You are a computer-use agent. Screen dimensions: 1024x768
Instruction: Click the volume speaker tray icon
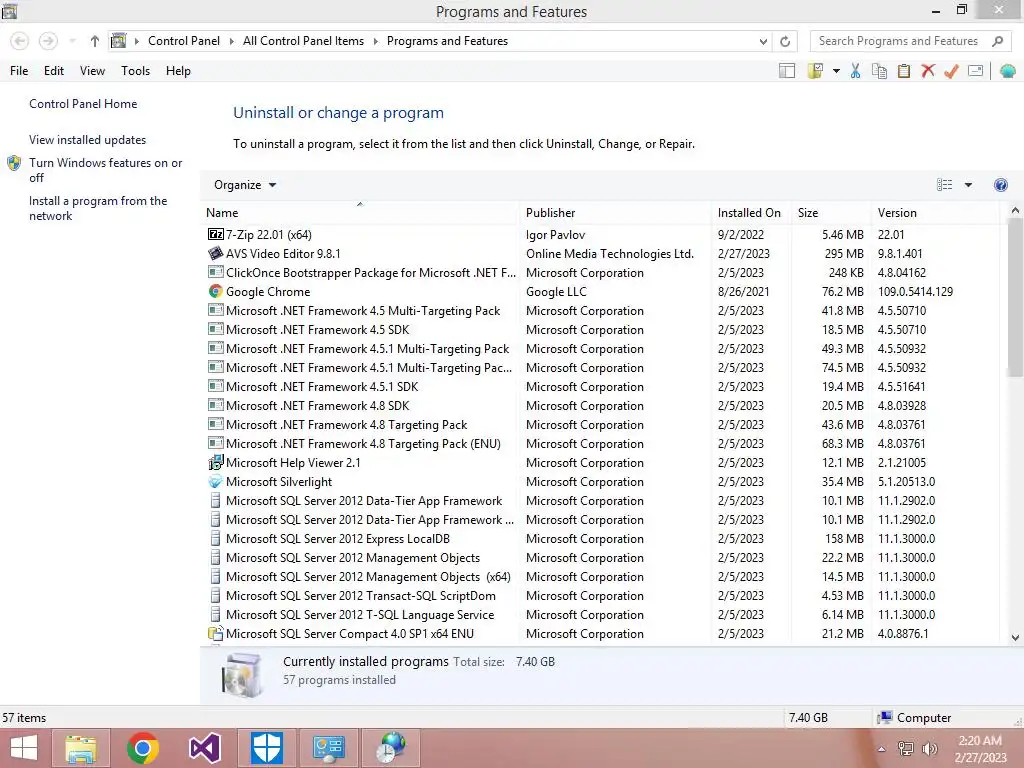[929, 749]
